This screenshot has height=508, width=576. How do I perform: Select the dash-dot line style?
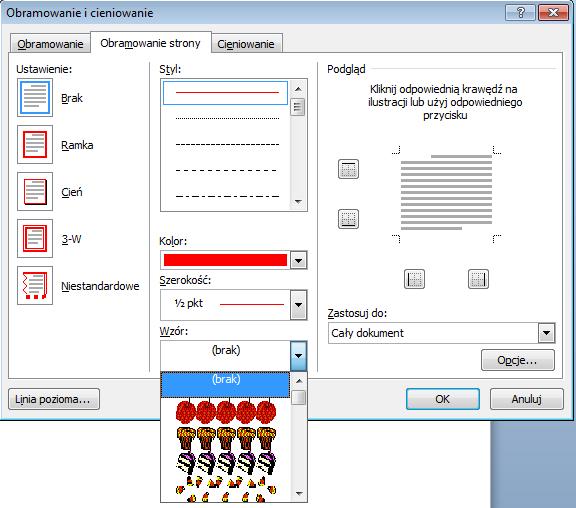[x=227, y=197]
